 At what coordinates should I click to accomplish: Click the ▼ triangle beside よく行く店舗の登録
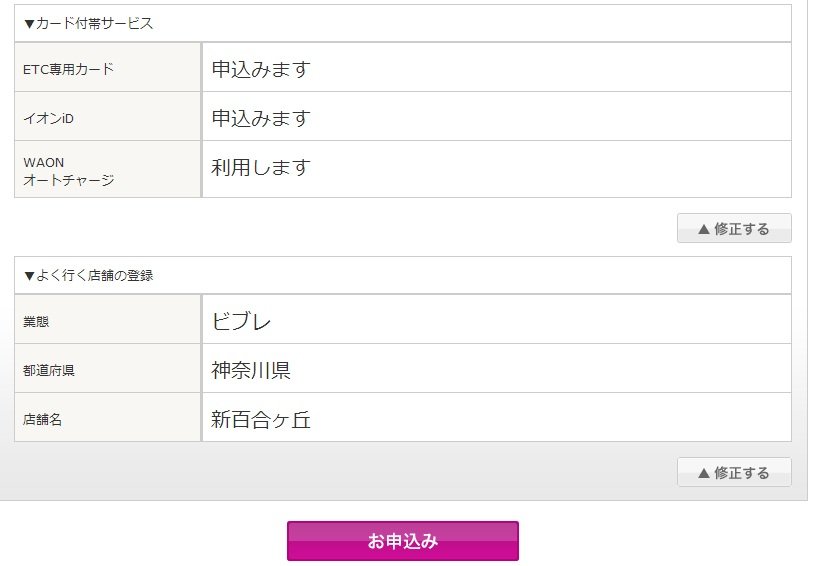pyautogui.click(x=29, y=275)
